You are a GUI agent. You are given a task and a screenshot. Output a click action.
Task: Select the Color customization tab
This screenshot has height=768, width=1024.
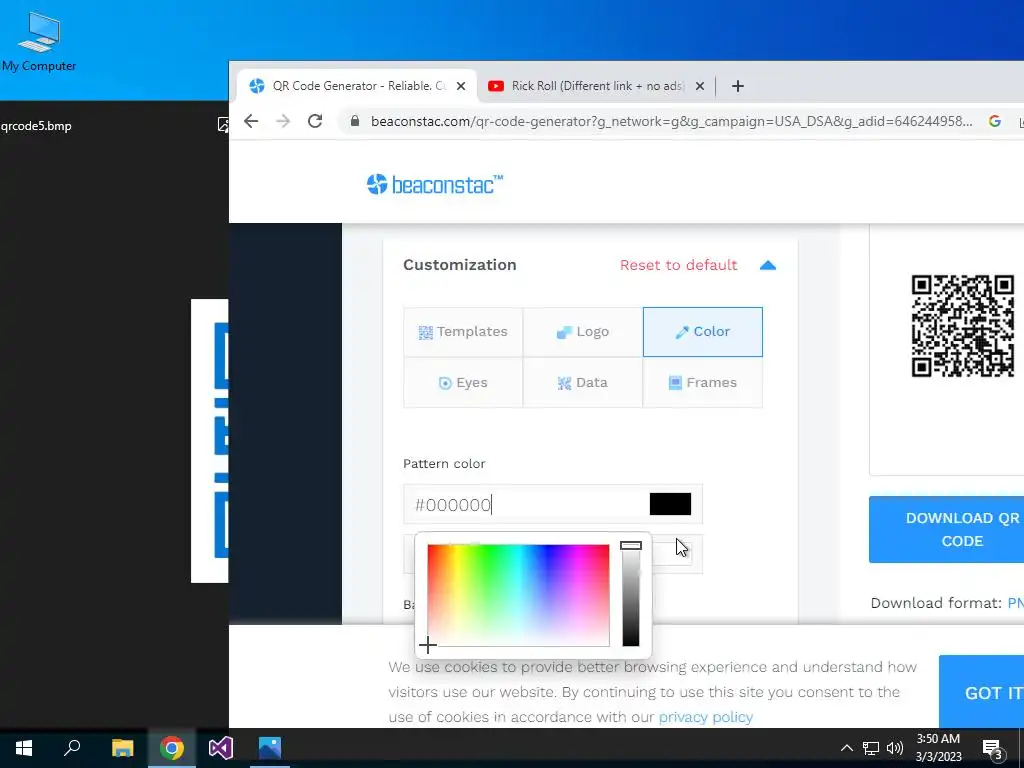coord(703,332)
